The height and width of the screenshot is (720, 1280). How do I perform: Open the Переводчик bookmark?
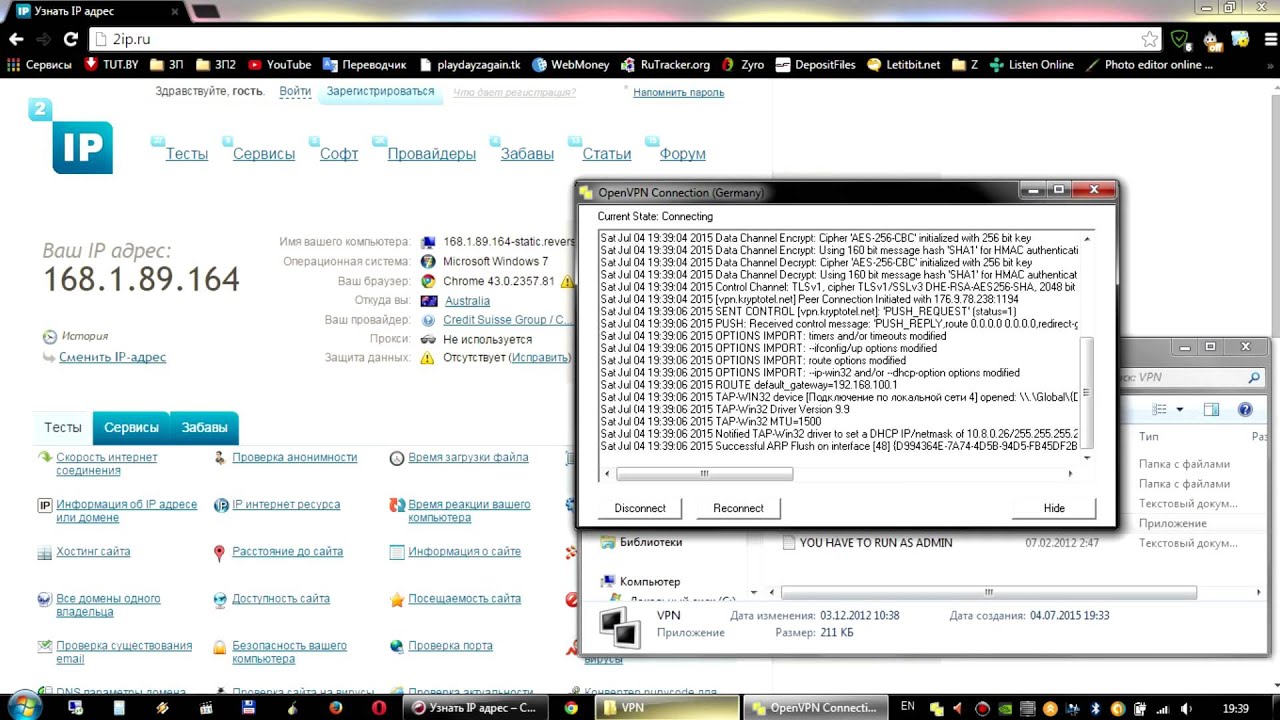click(x=364, y=64)
